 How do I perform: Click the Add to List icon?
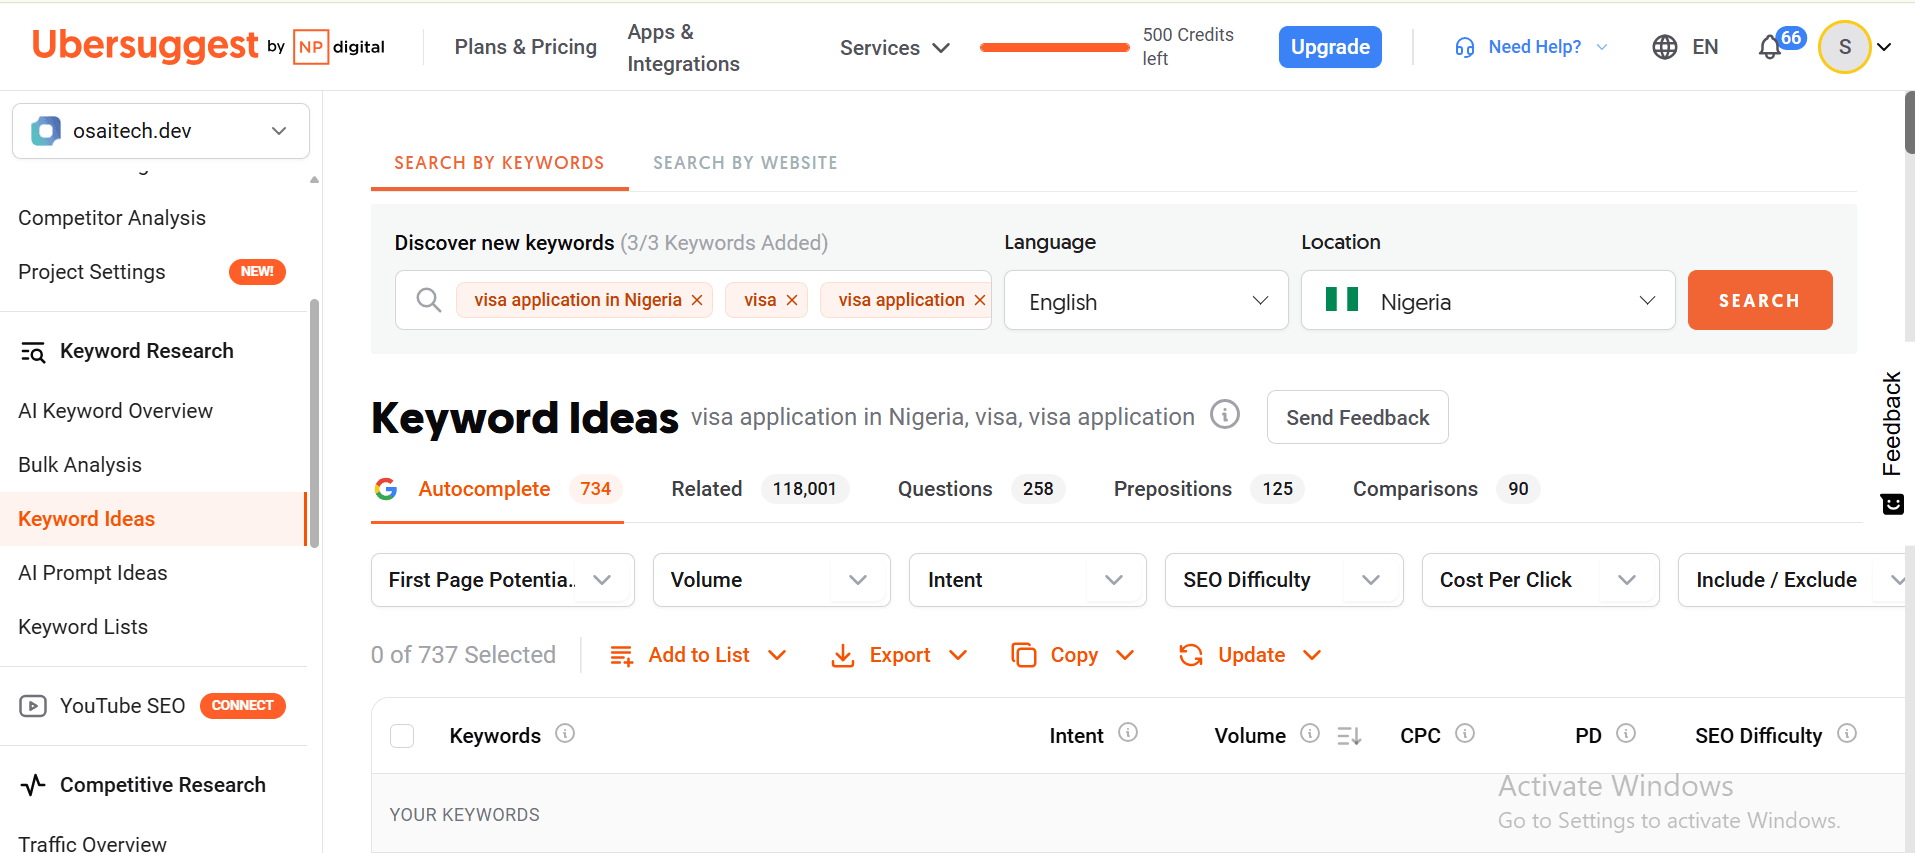click(x=622, y=655)
